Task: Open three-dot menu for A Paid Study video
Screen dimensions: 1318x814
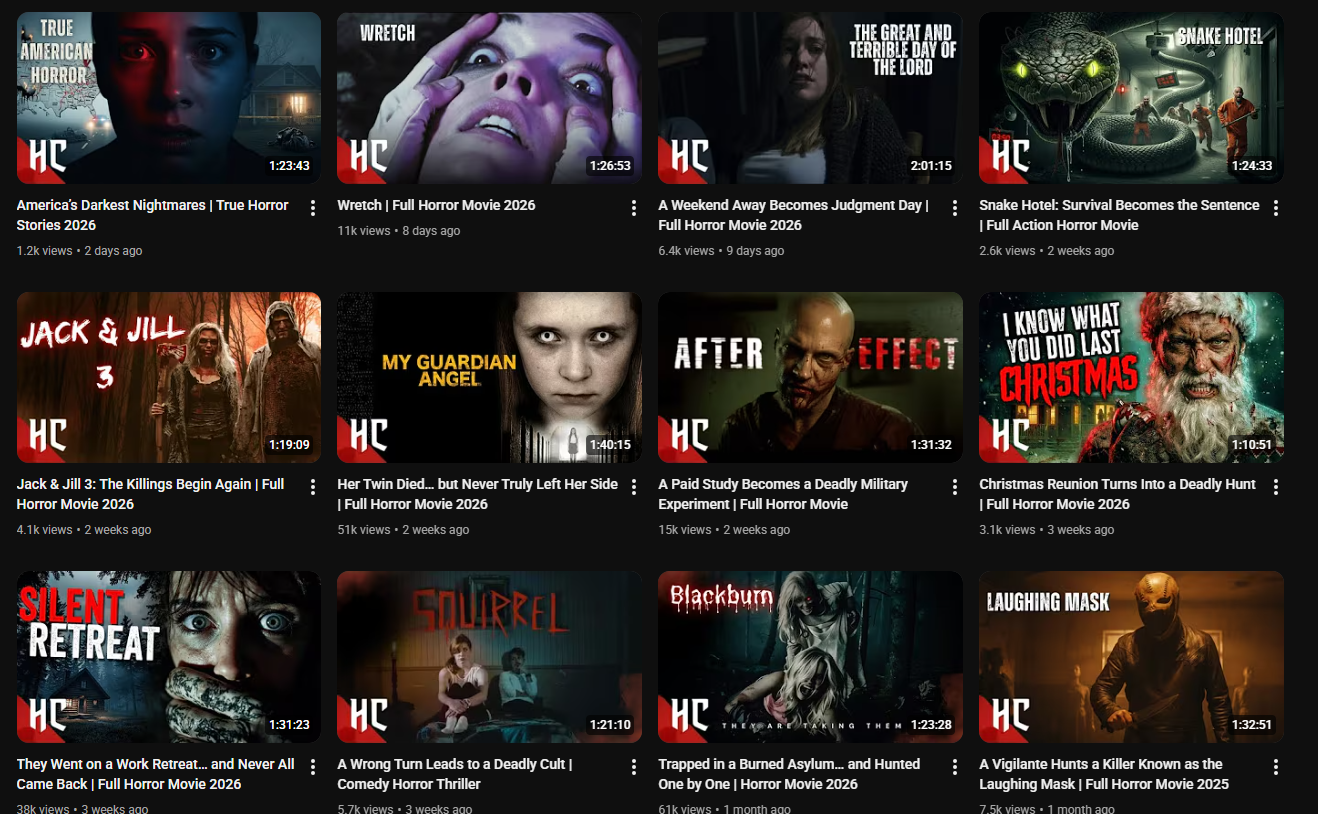Action: pos(955,487)
